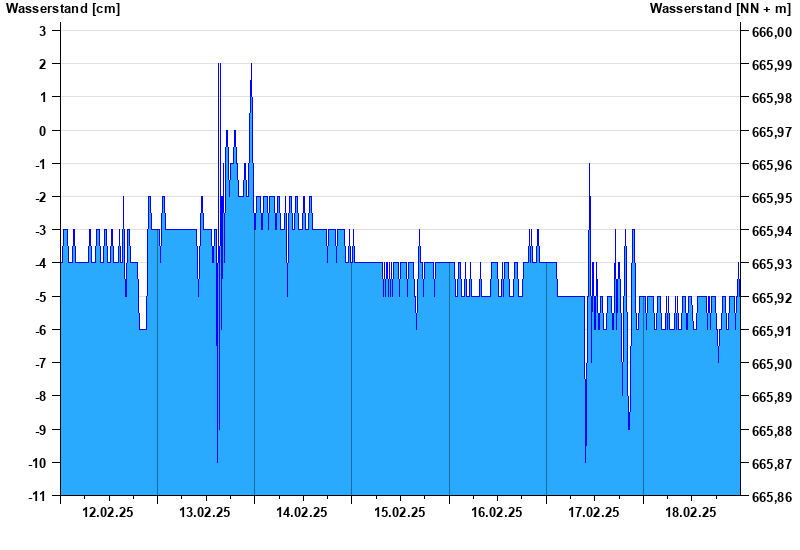Click the 14.02.25 date label
800x550 pixels.
302,512
